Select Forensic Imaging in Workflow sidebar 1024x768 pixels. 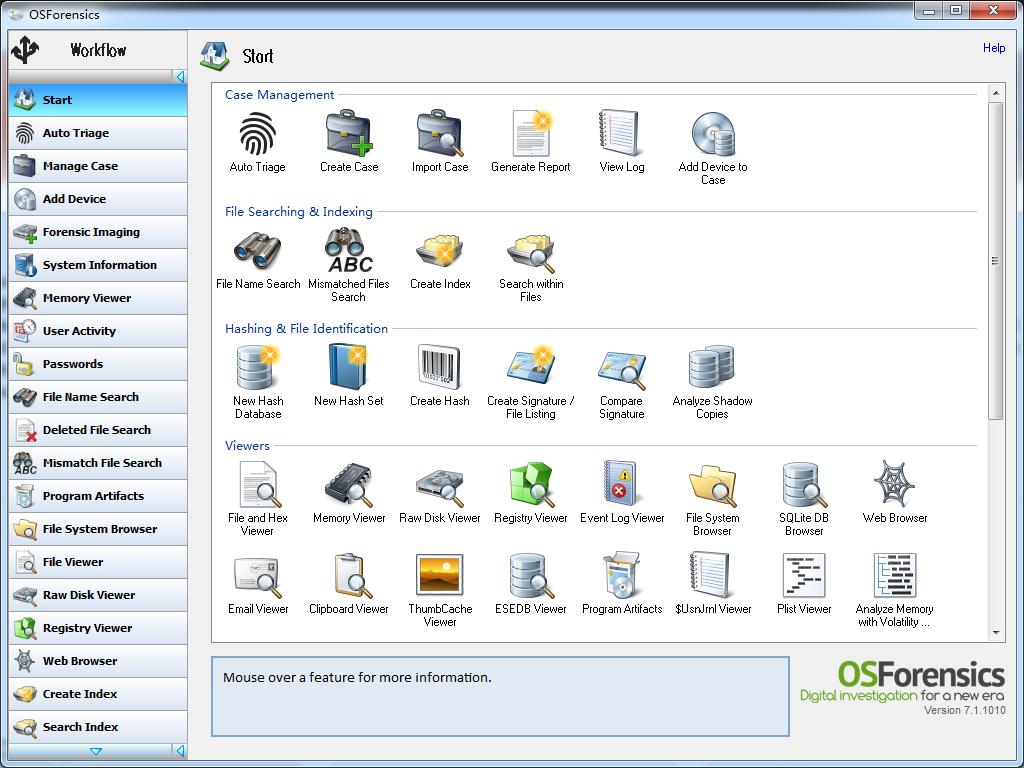[x=97, y=232]
